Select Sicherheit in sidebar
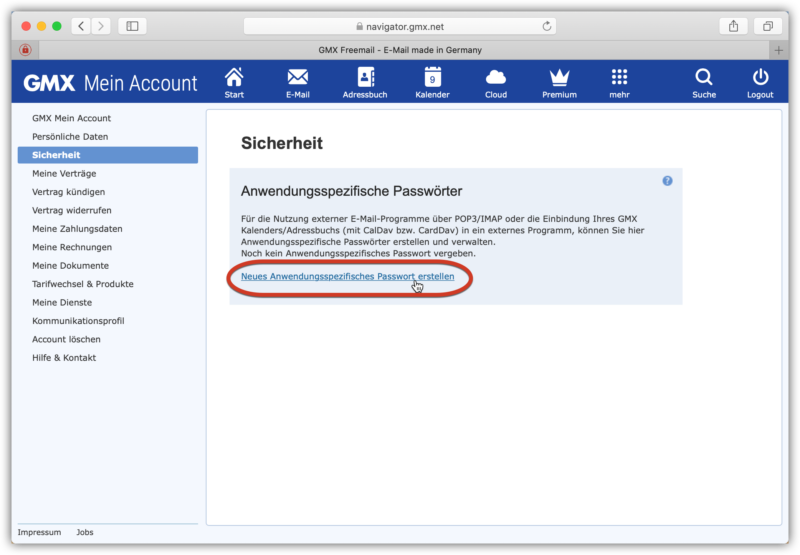This screenshot has width=800, height=555. [x=108, y=155]
